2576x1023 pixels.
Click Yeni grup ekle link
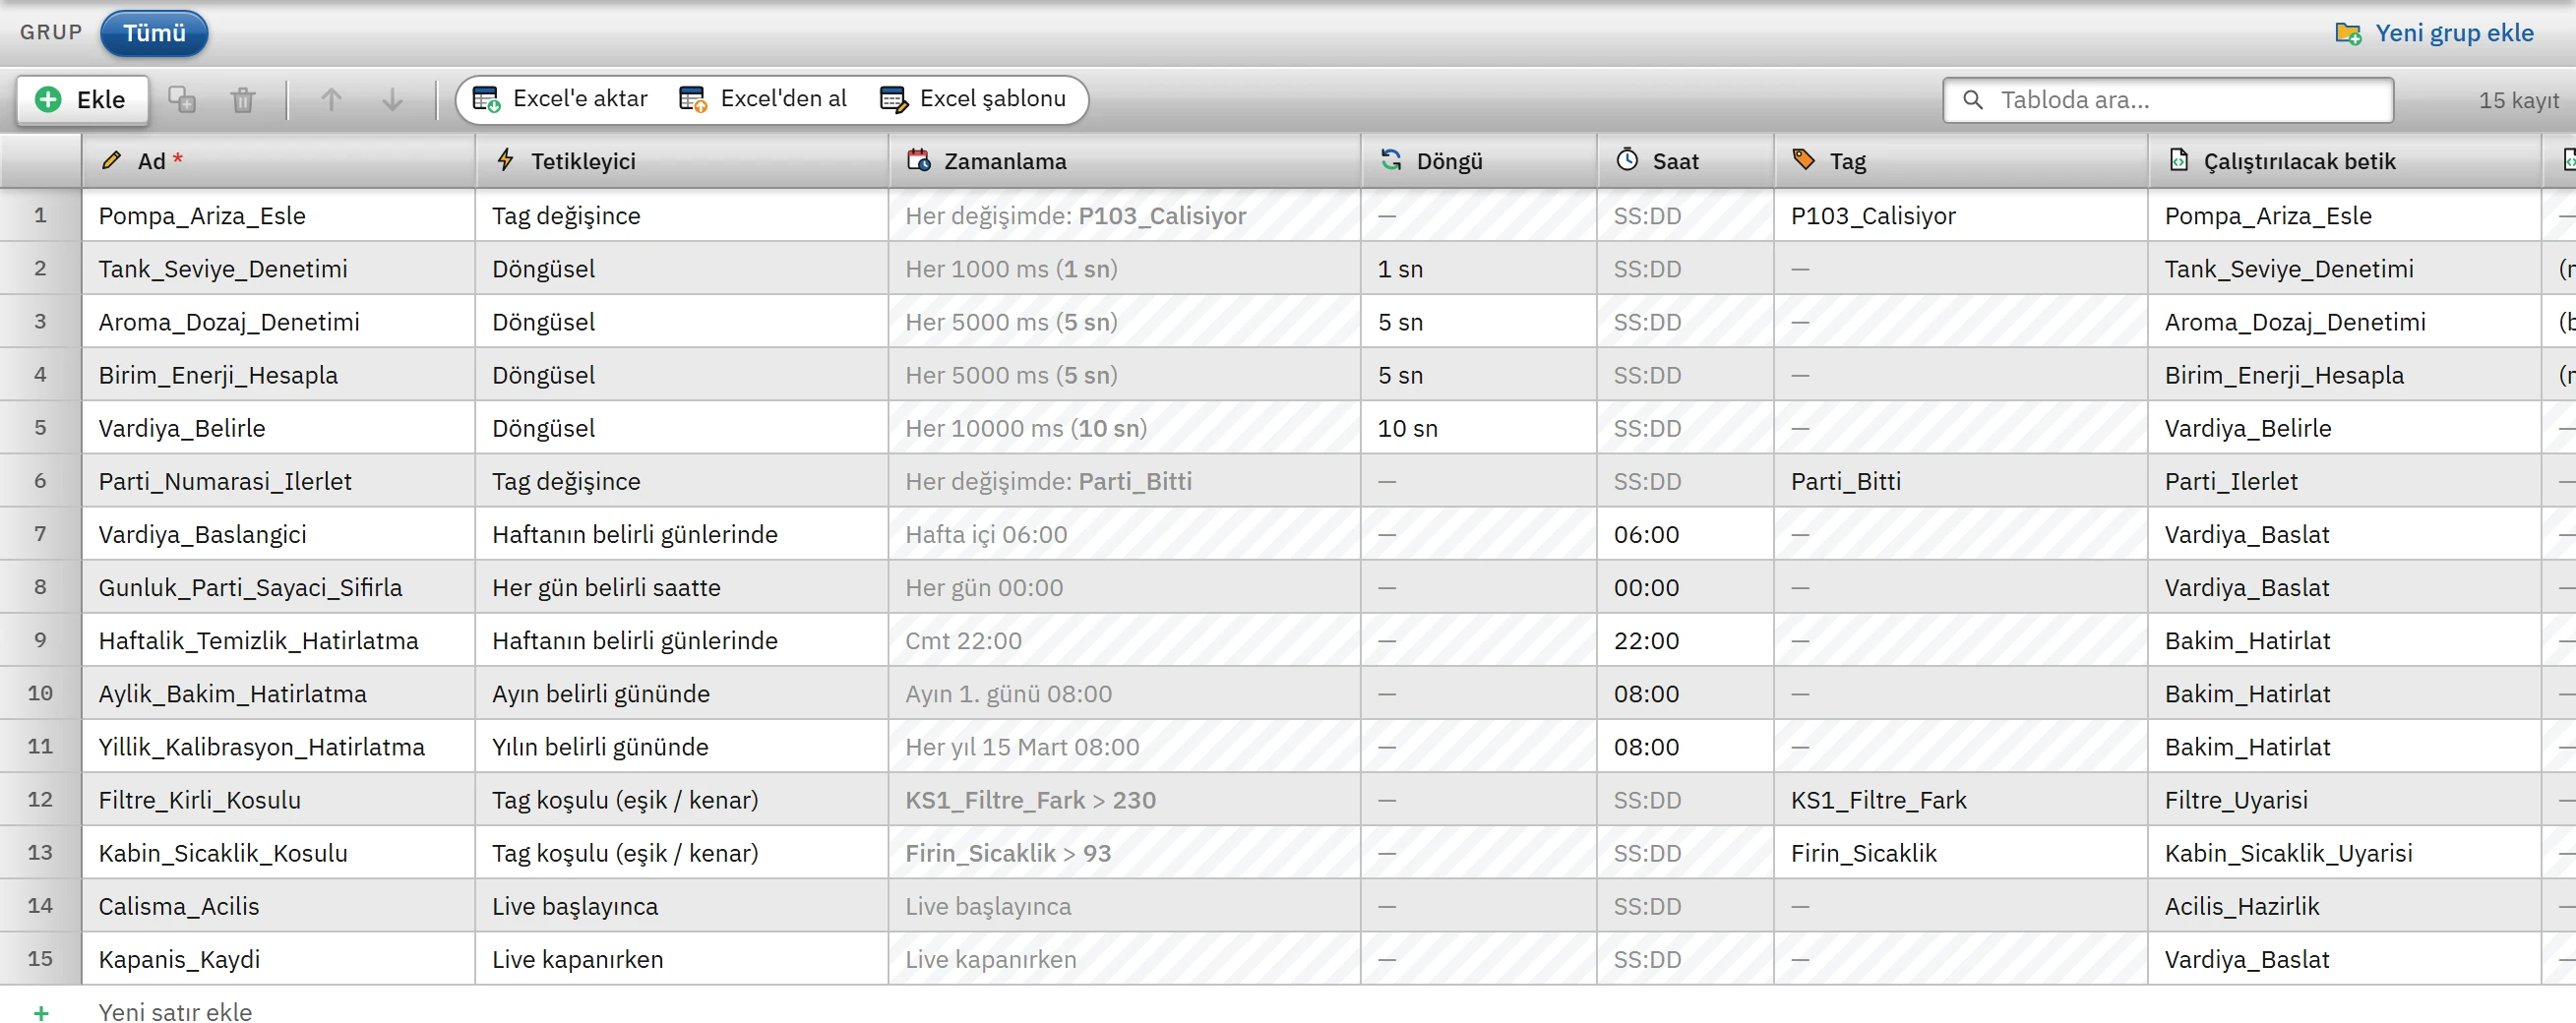[x=2434, y=33]
